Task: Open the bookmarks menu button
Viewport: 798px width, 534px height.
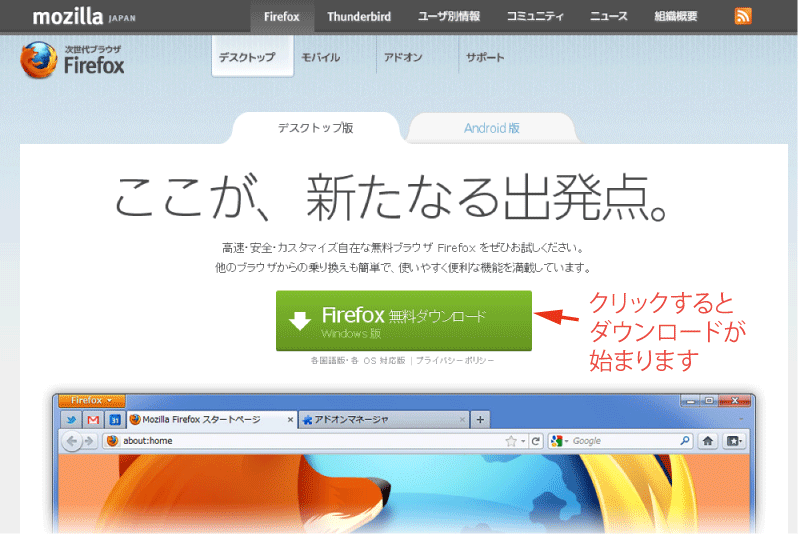Action: pos(734,441)
